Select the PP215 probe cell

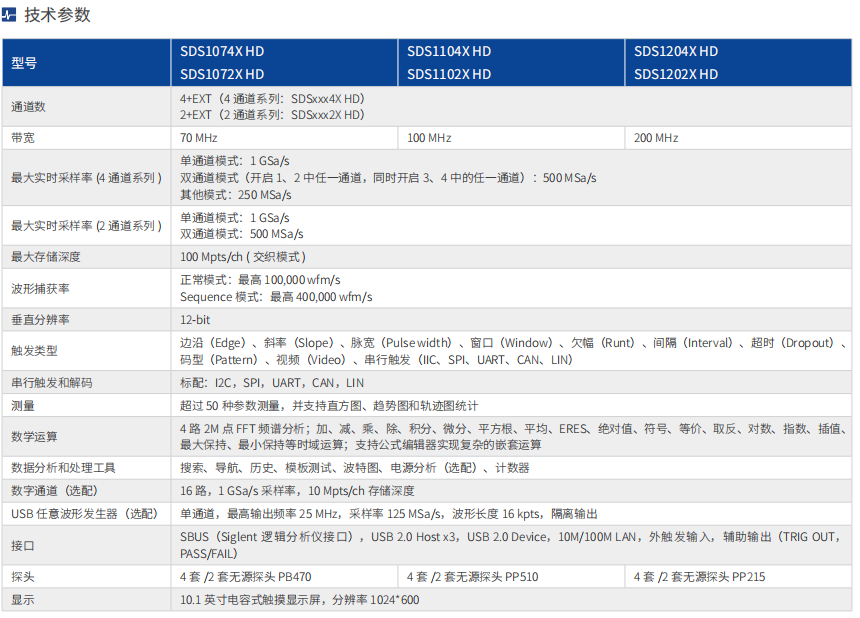click(700, 577)
